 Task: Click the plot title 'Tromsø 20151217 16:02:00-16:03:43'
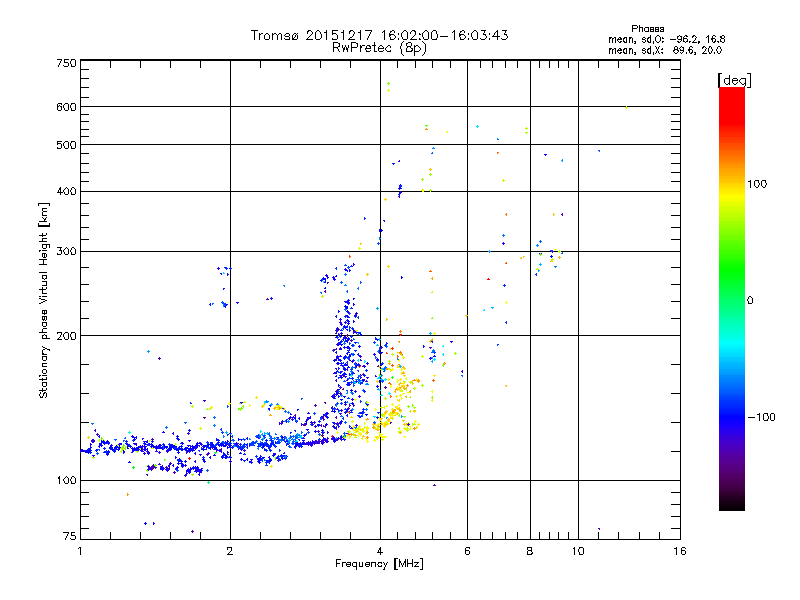click(379, 35)
